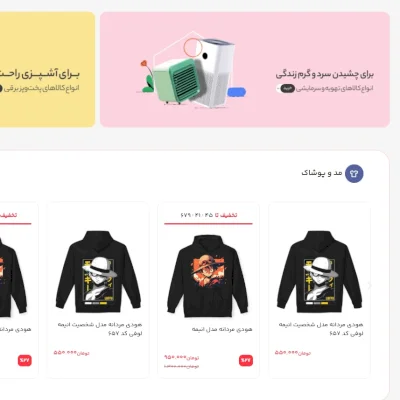Viewport: 400px width, 400px height.
Task: Click the pink banner headline about cold and warm
Action: [325, 74]
